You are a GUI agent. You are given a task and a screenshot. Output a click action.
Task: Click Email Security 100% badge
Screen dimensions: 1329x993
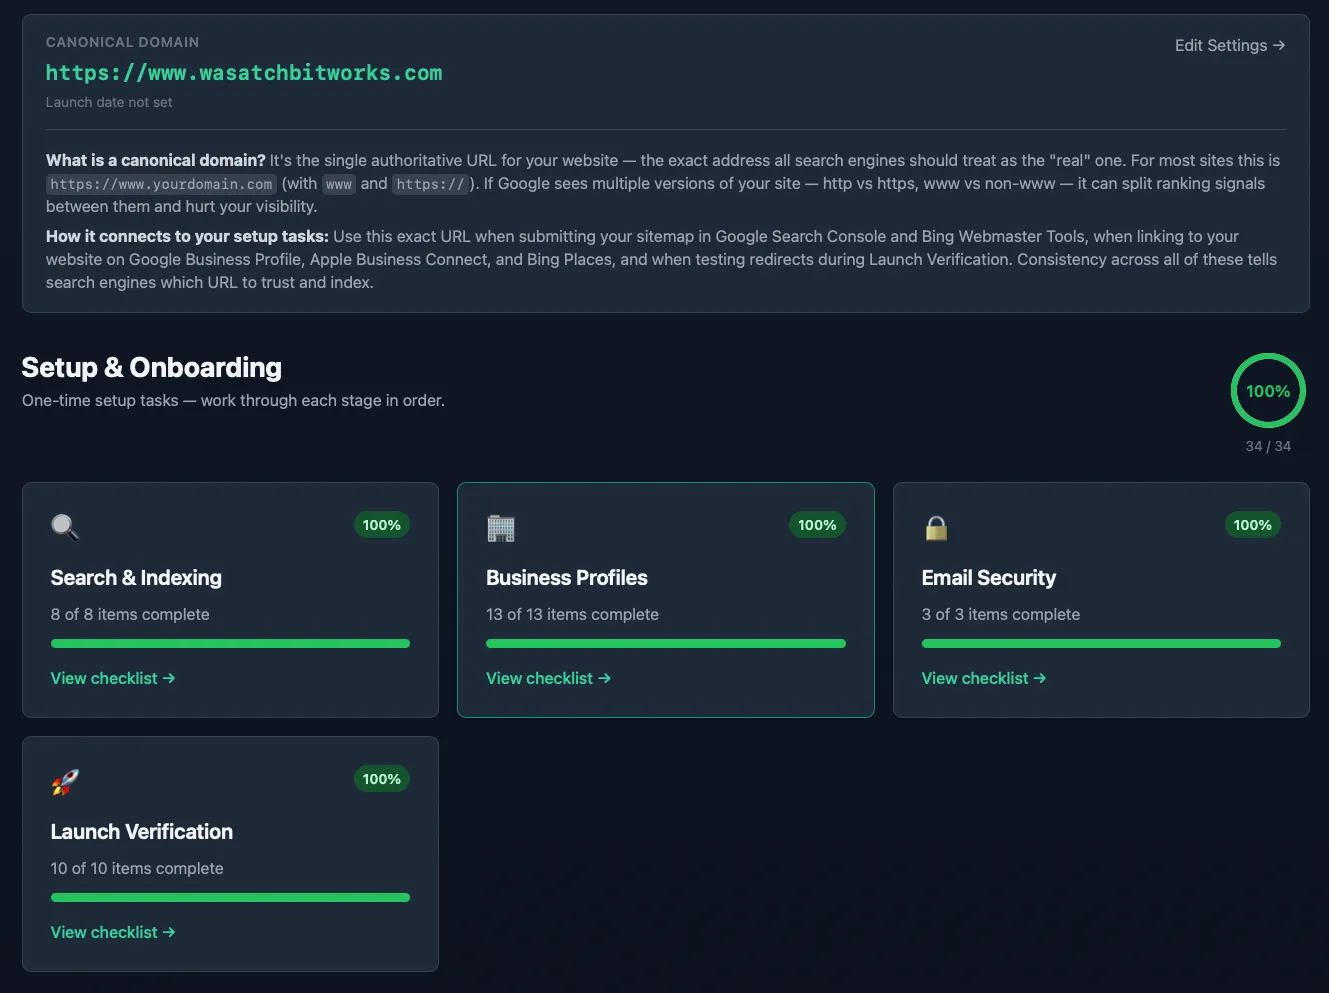coord(1252,525)
